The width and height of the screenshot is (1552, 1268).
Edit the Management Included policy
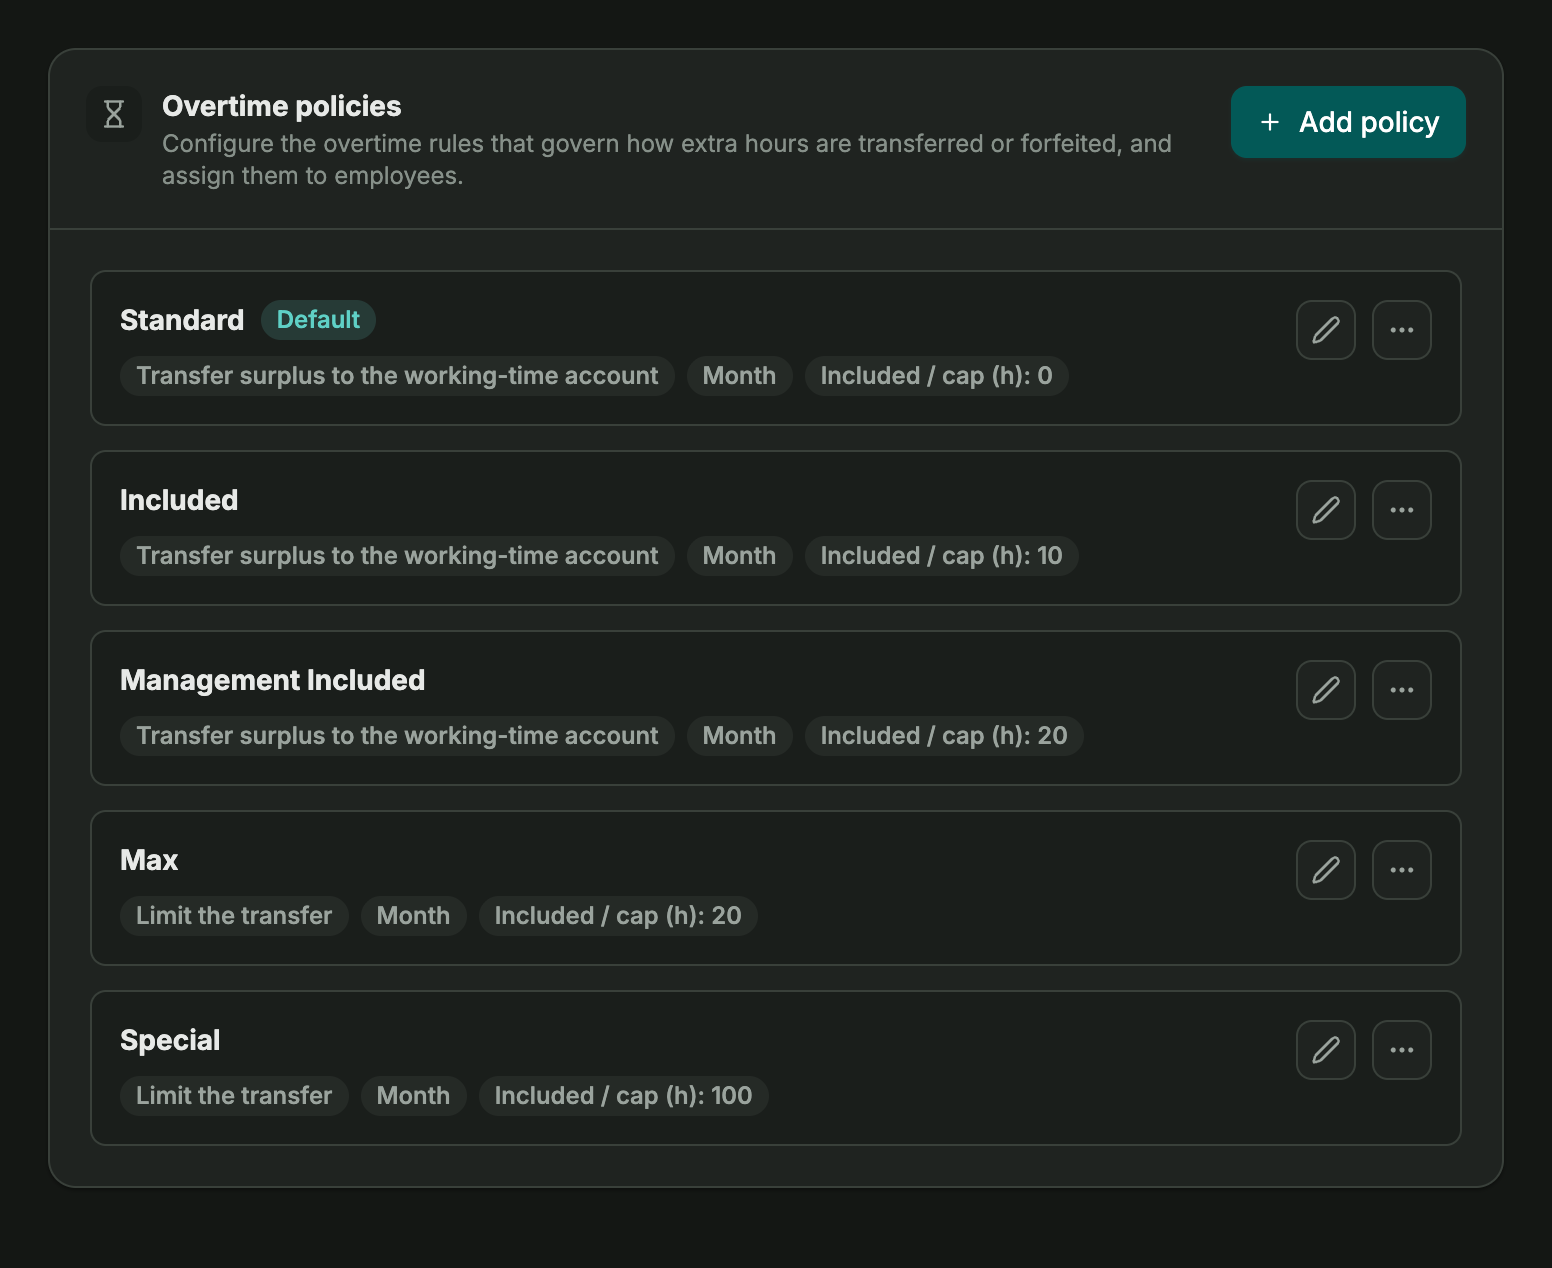click(x=1326, y=690)
